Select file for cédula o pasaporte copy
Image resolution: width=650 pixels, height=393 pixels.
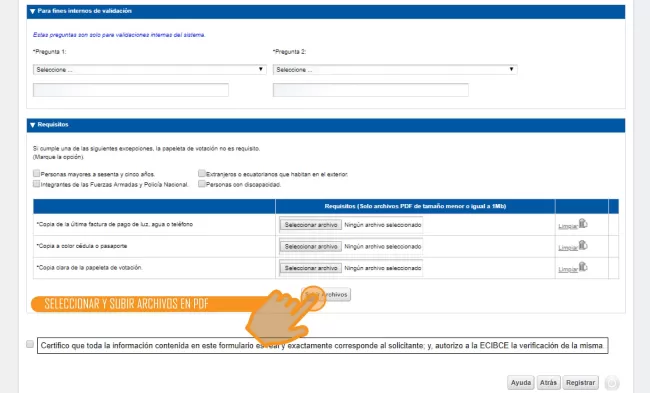point(310,246)
